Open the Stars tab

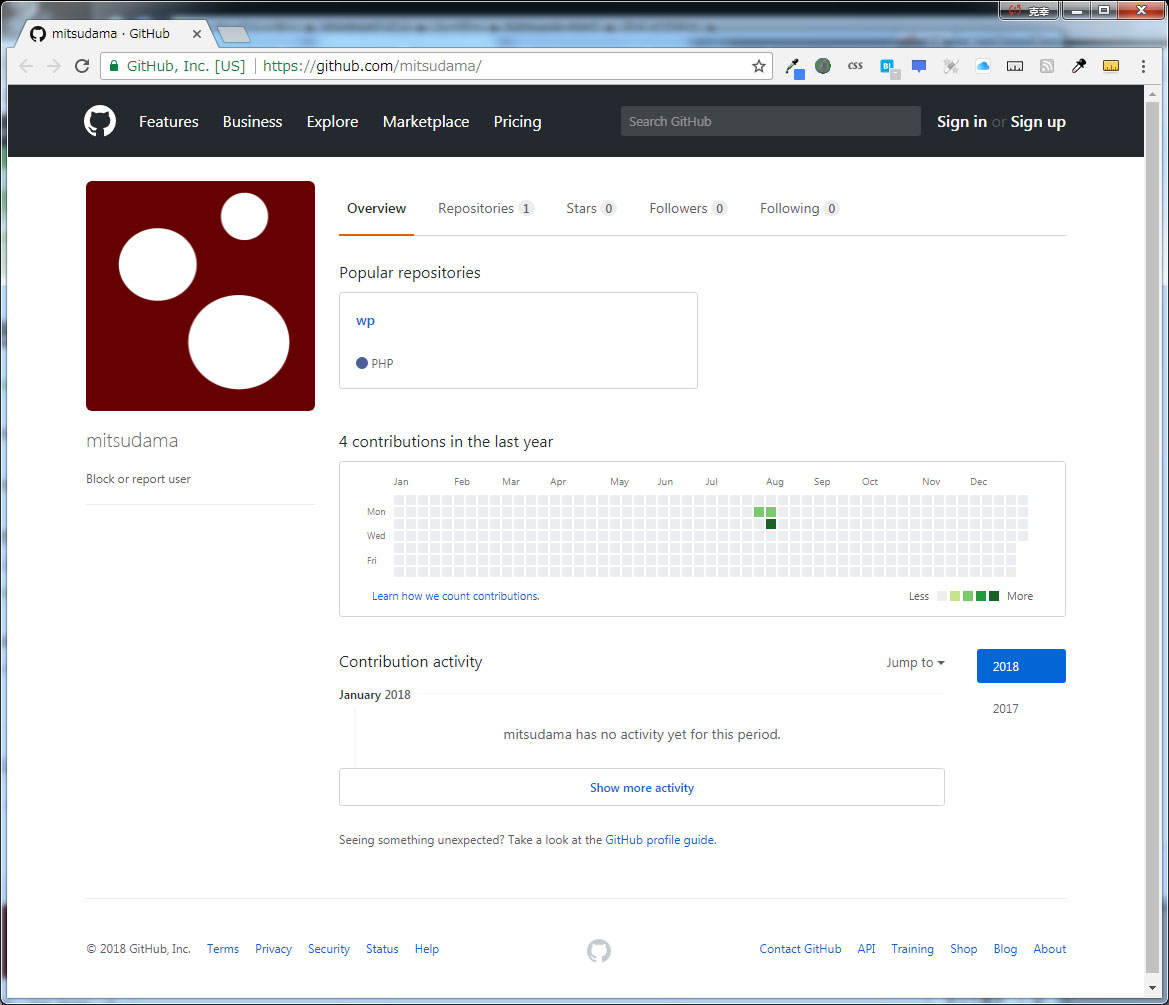(590, 209)
